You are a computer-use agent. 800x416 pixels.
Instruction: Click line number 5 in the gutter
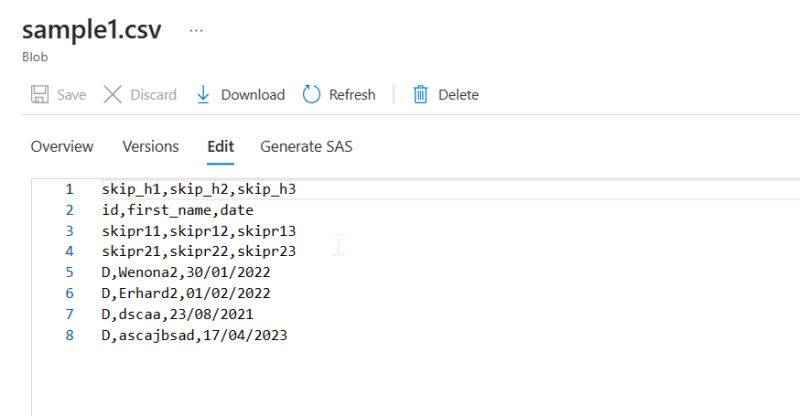point(69,272)
